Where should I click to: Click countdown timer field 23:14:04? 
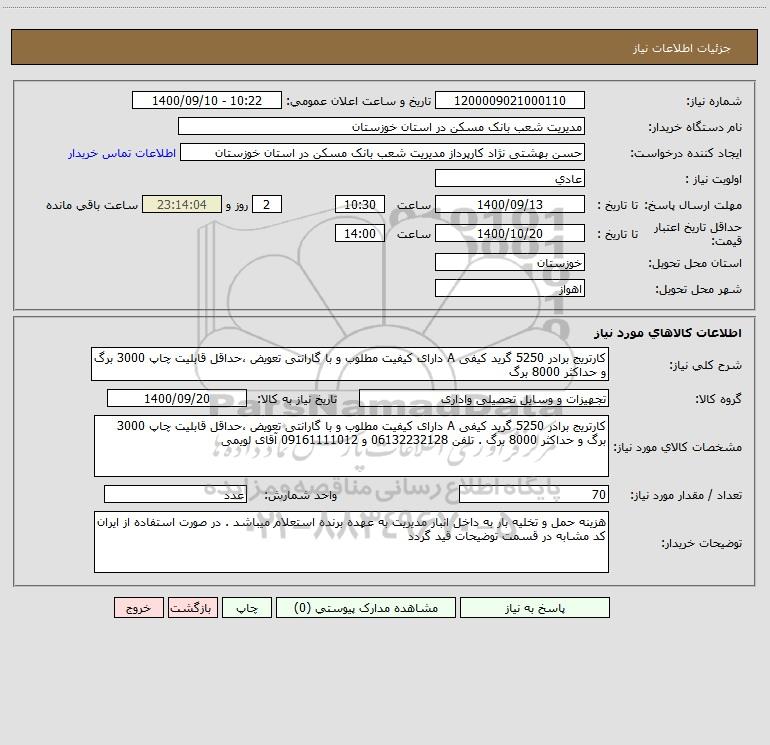click(182, 204)
